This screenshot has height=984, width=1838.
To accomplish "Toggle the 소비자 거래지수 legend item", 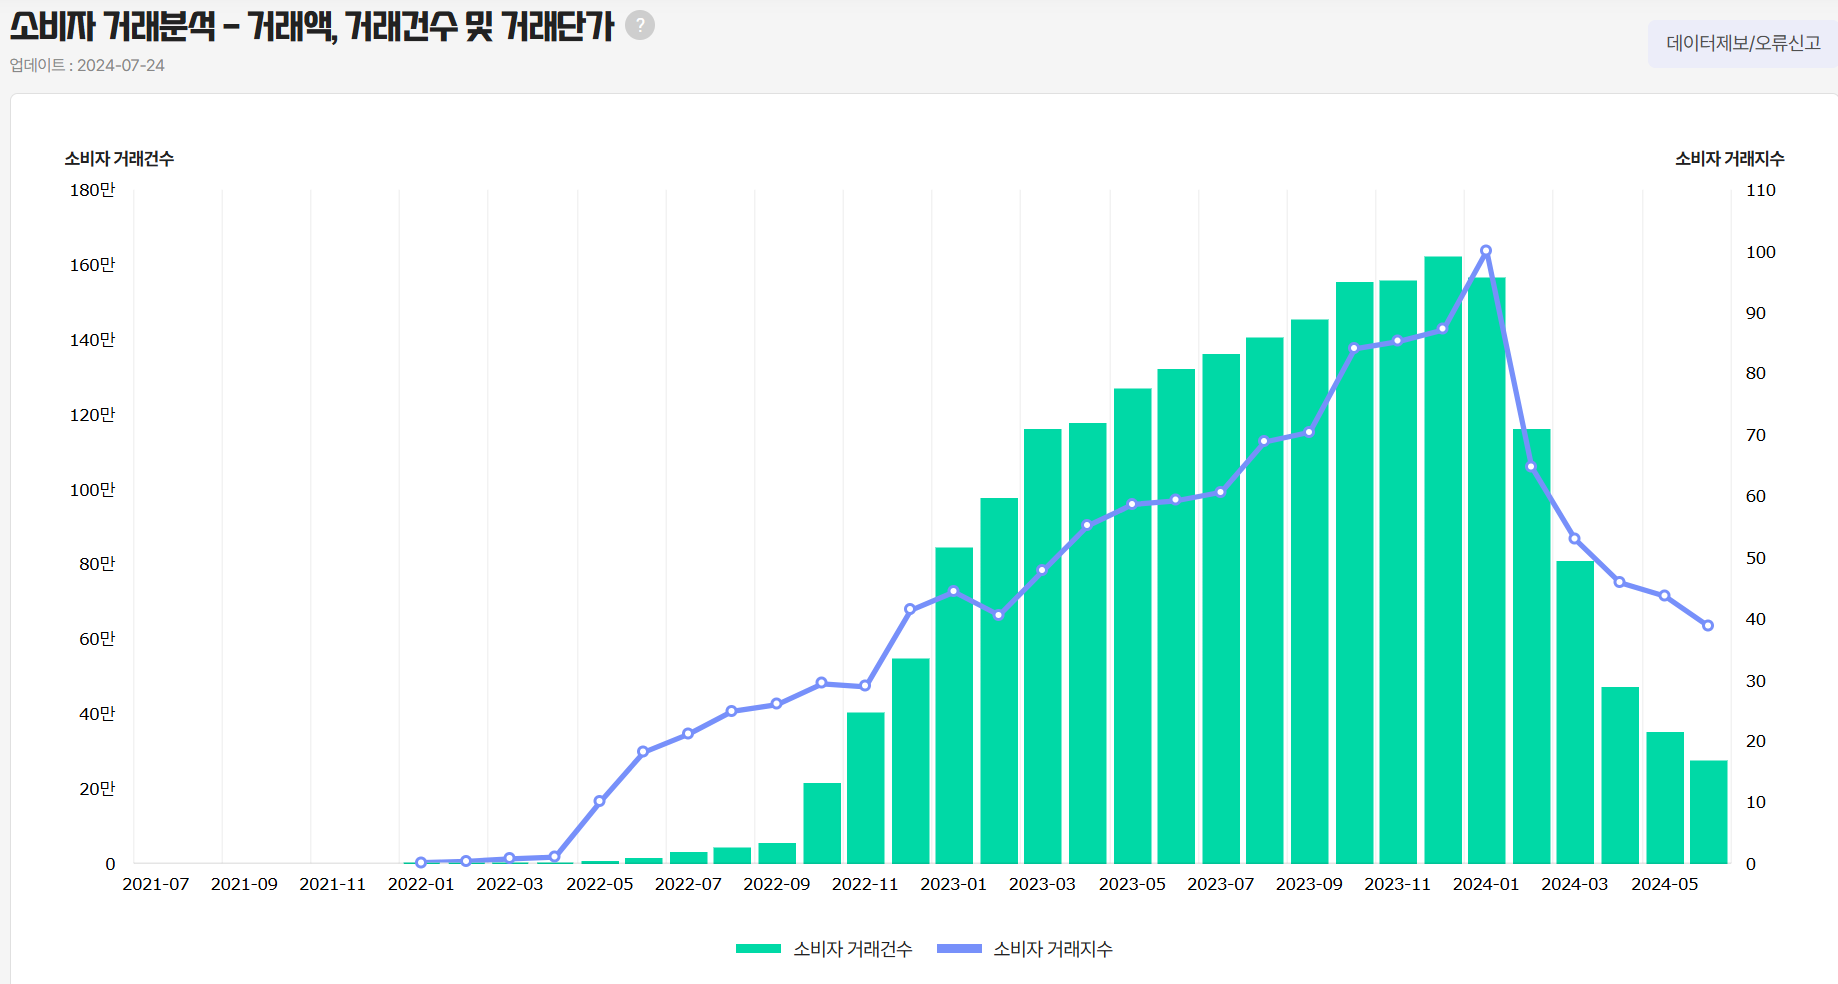I will pos(1025,949).
